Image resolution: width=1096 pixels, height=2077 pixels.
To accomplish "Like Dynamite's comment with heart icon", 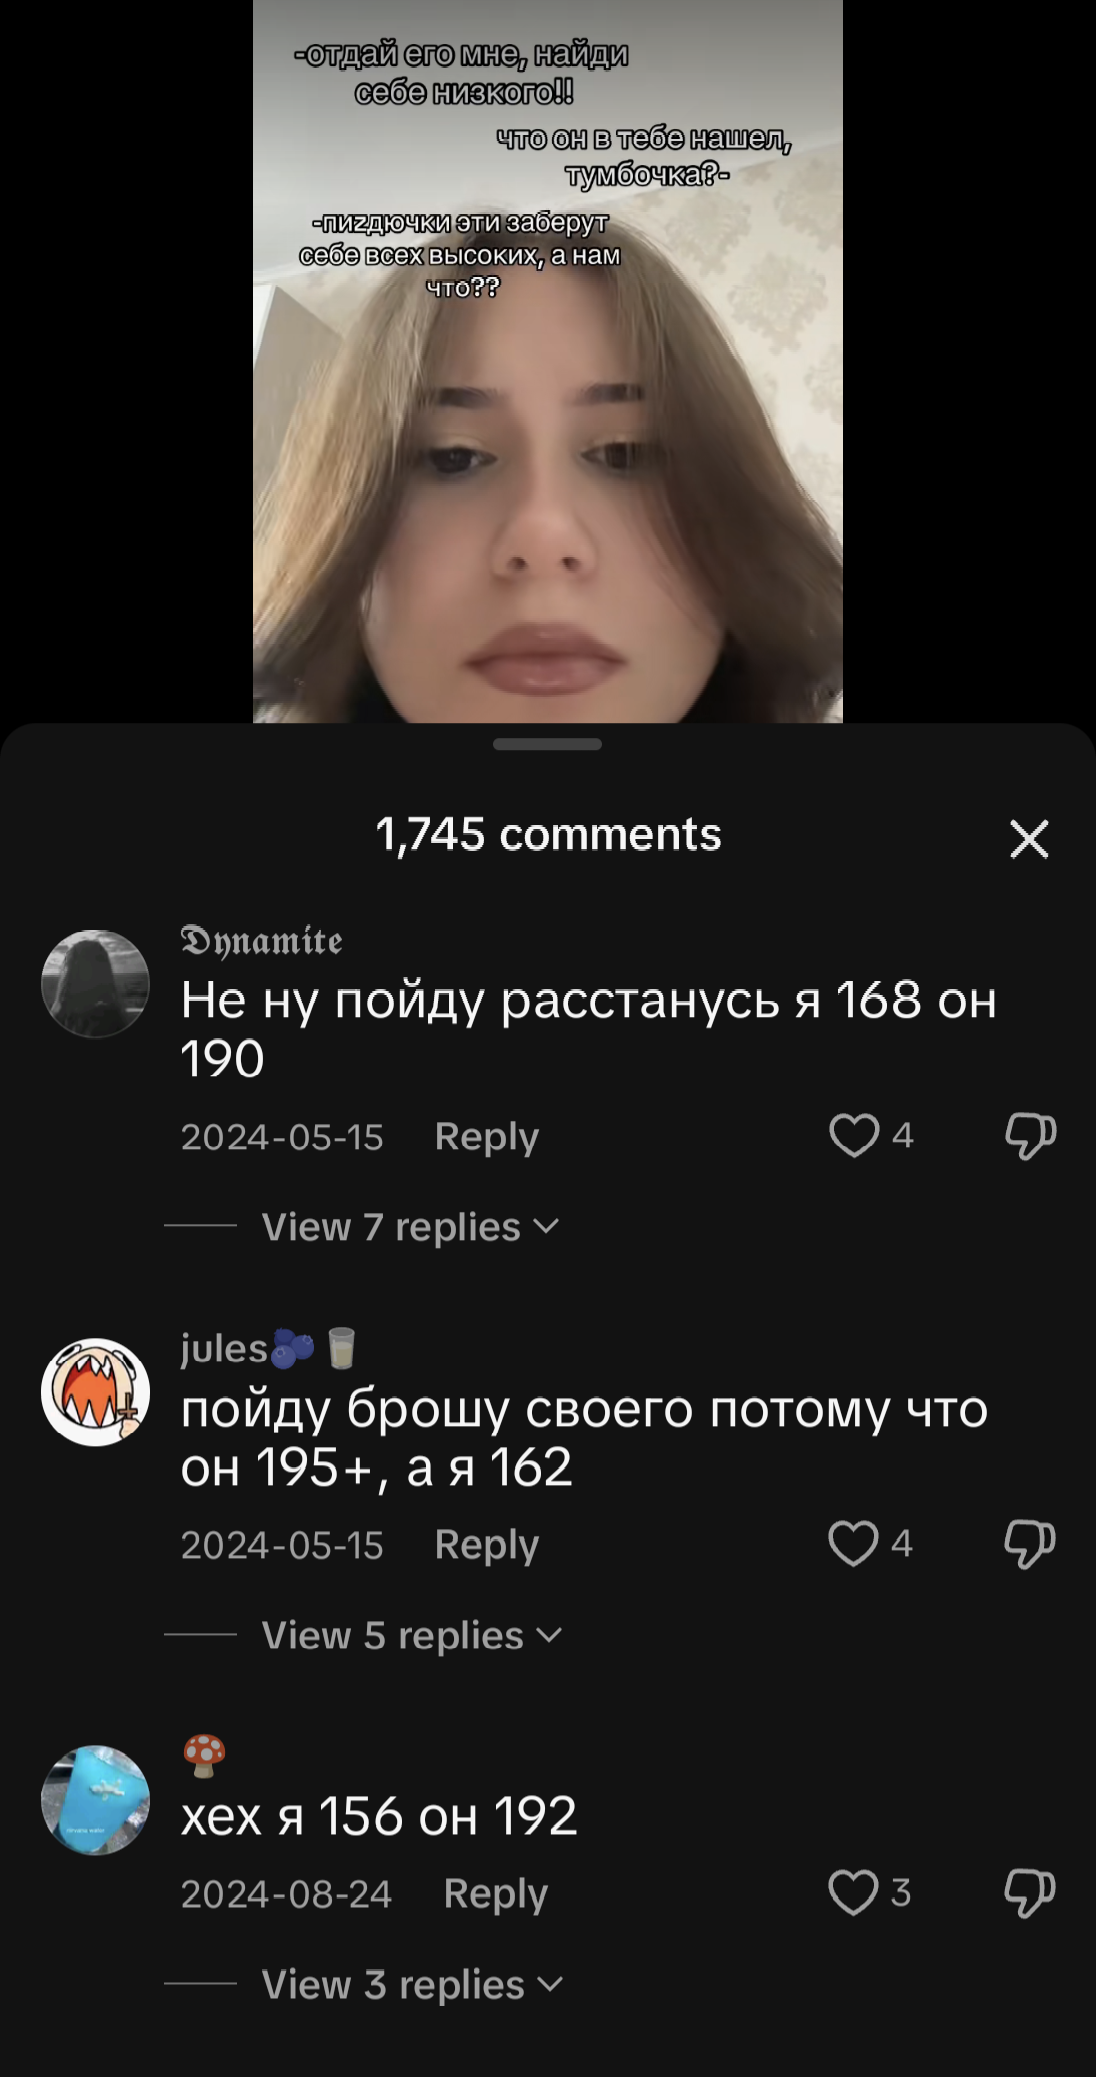I will point(854,1136).
